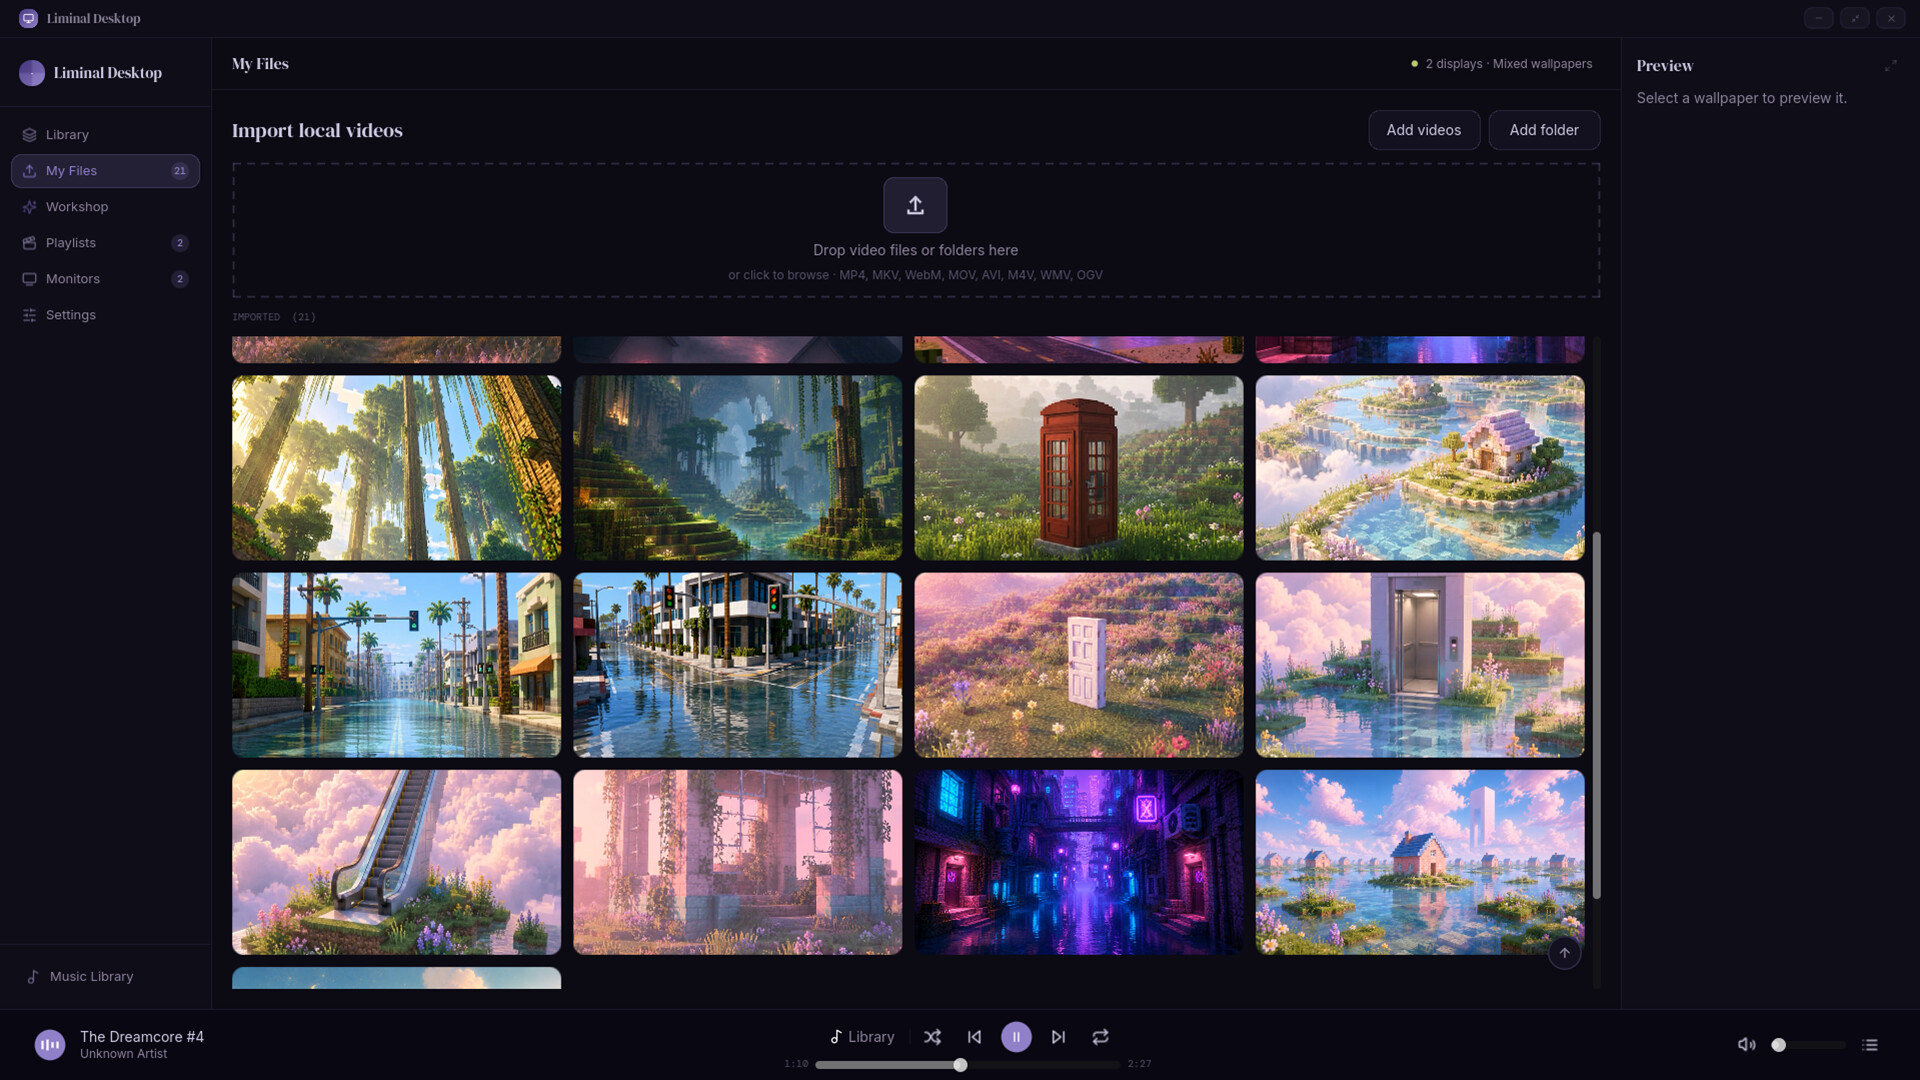Click the upload arrow icon in drop zone
Screen dimensions: 1920x1080
915,205
